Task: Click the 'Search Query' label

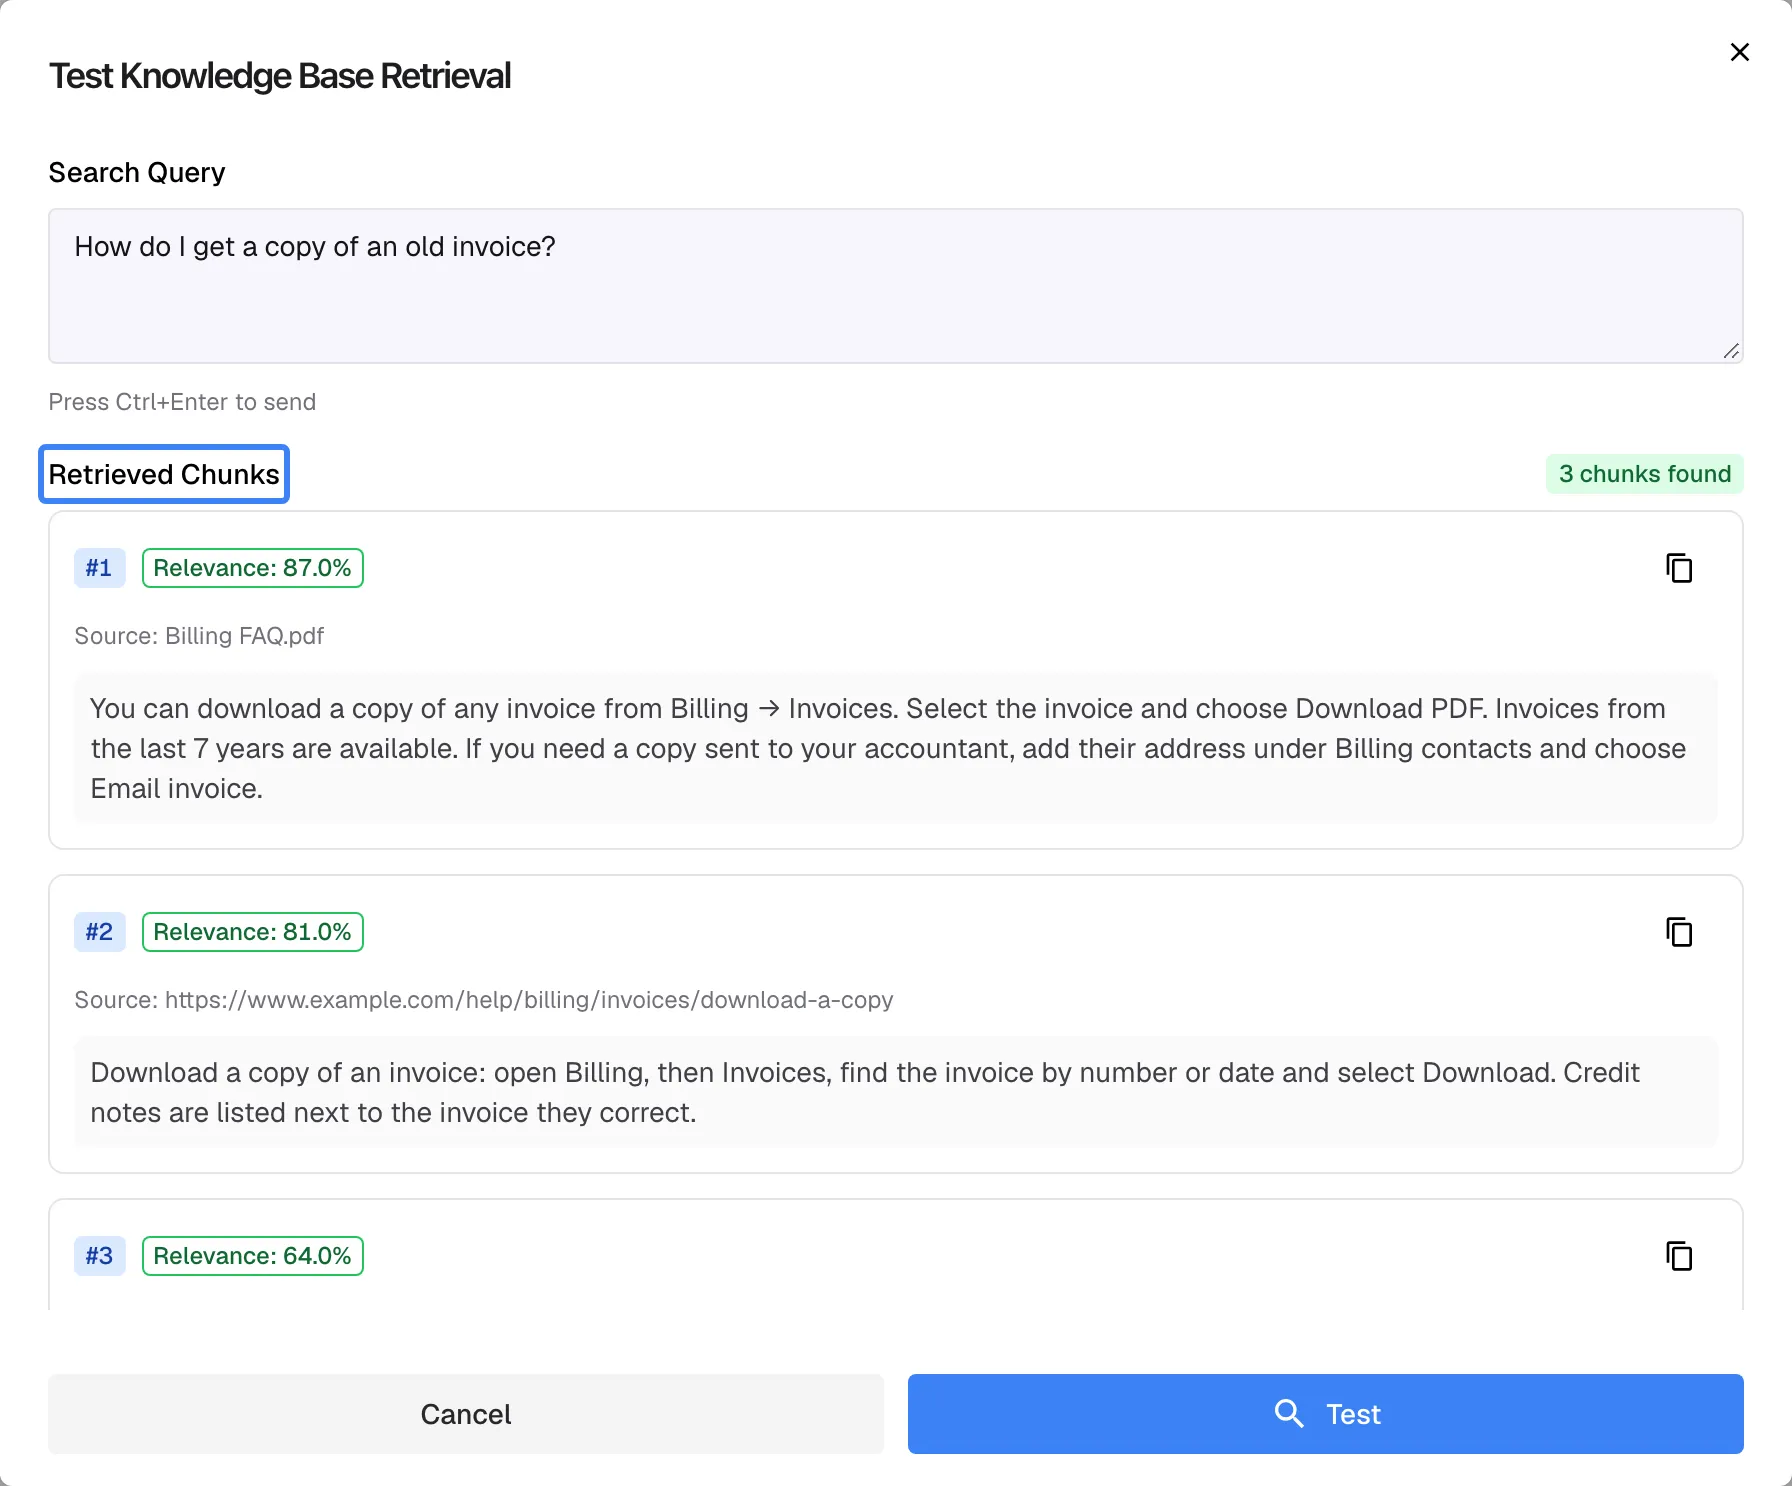Action: (137, 173)
